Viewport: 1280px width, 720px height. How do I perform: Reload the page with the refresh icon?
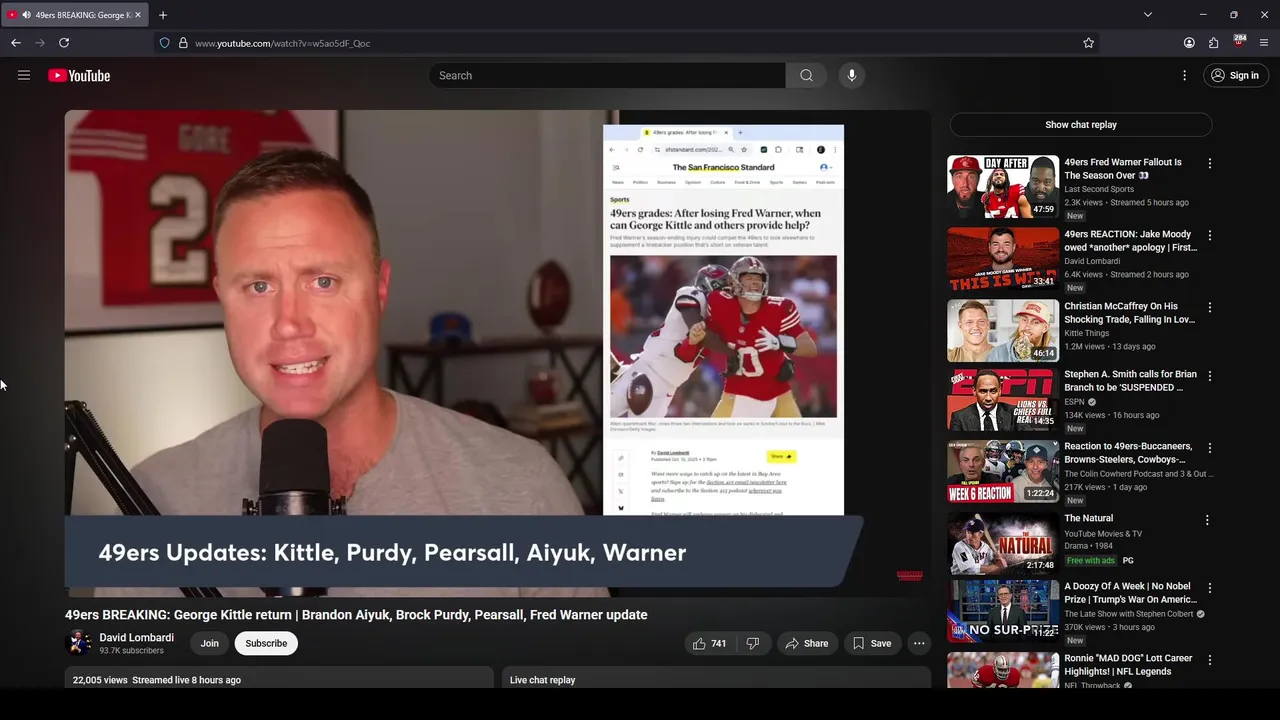point(64,43)
